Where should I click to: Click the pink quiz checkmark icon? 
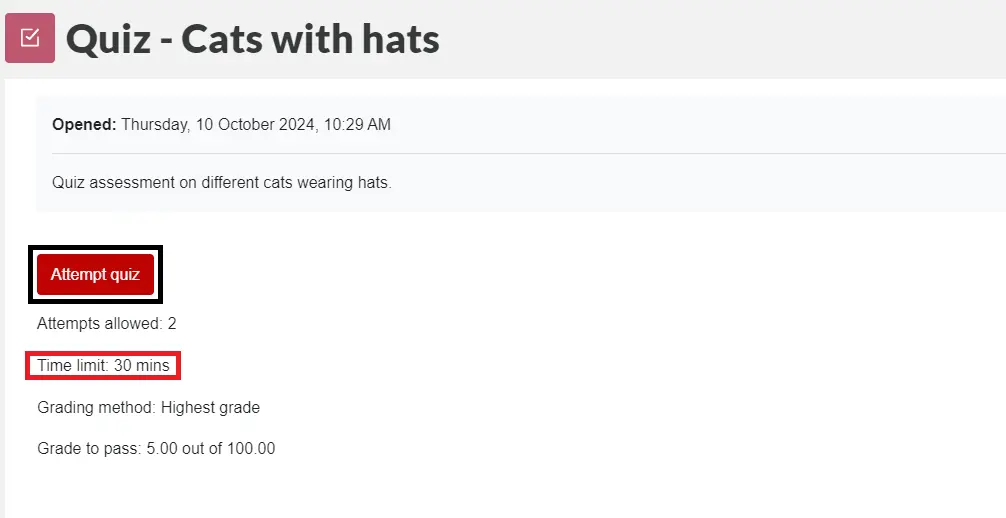pos(30,38)
